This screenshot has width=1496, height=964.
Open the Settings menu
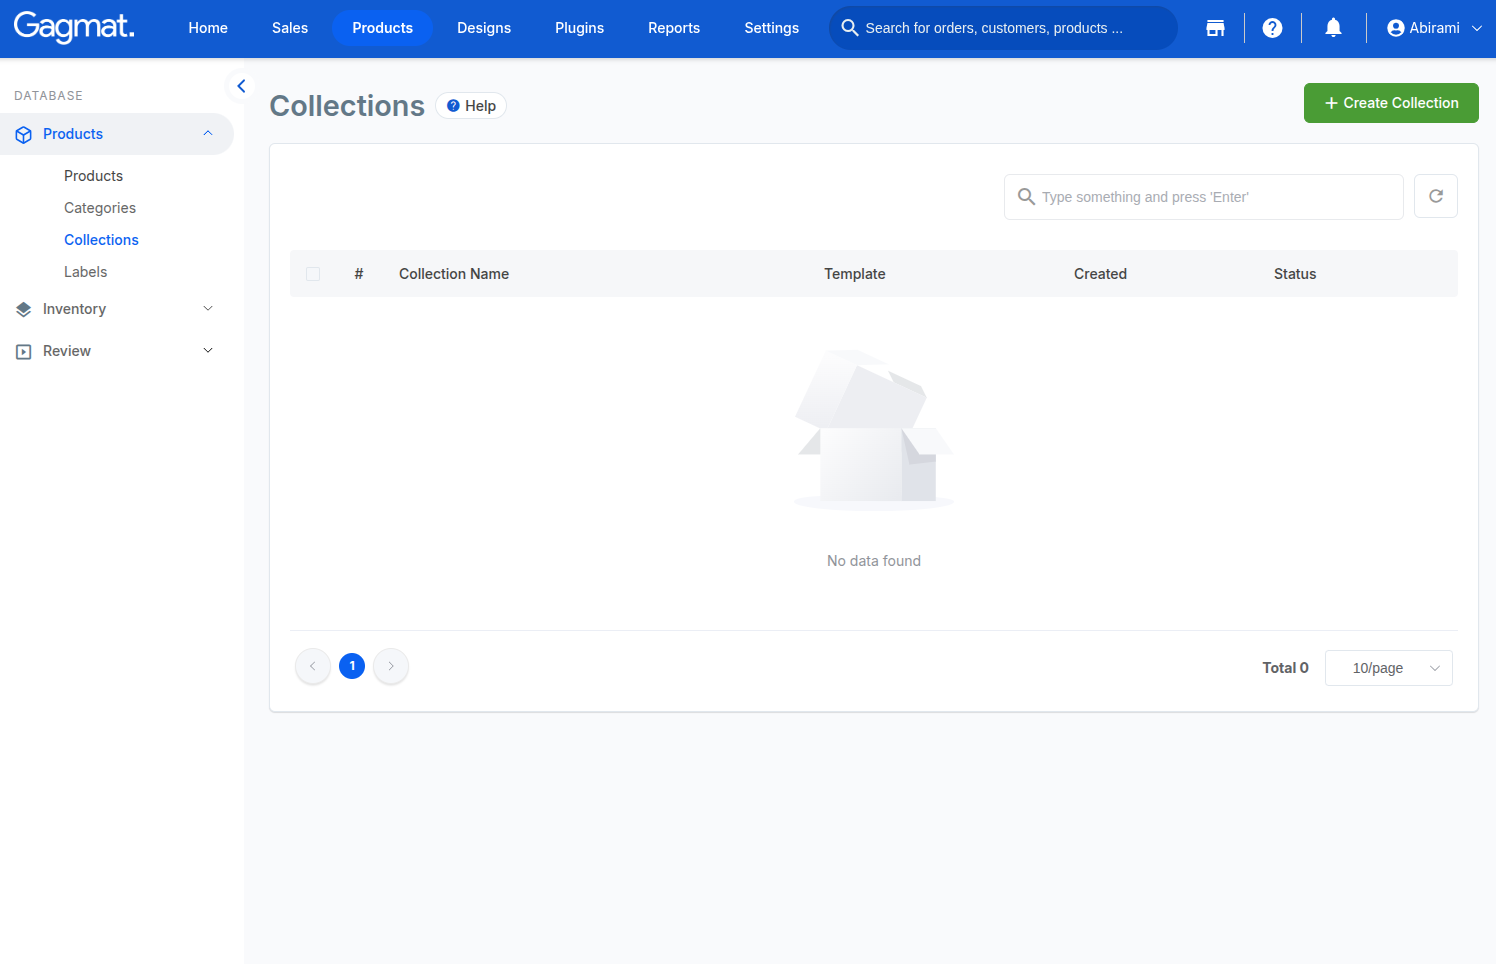click(772, 28)
